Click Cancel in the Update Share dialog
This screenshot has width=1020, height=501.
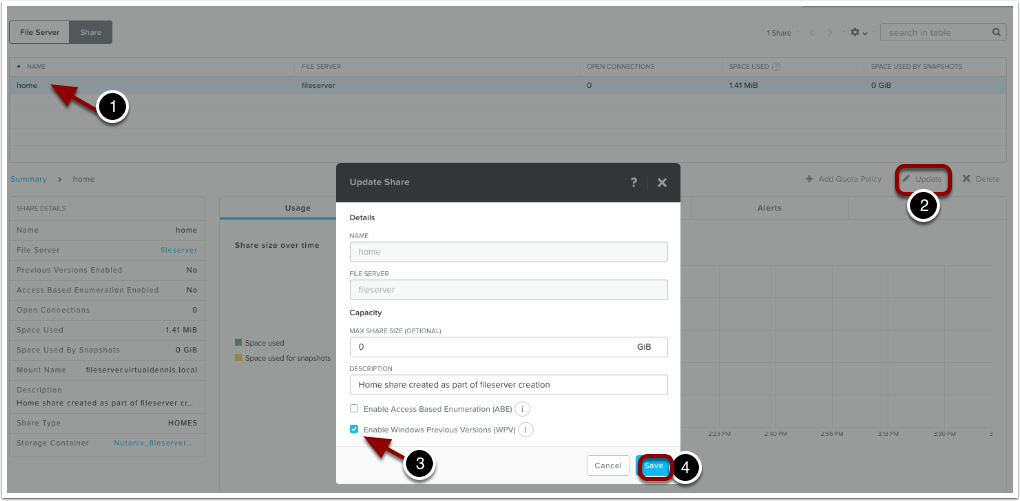608,466
